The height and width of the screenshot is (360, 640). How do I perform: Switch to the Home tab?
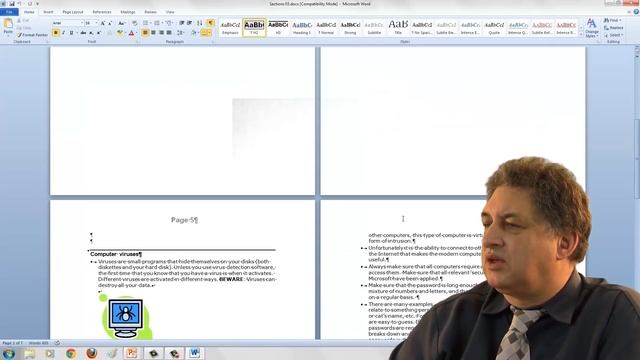[29, 12]
